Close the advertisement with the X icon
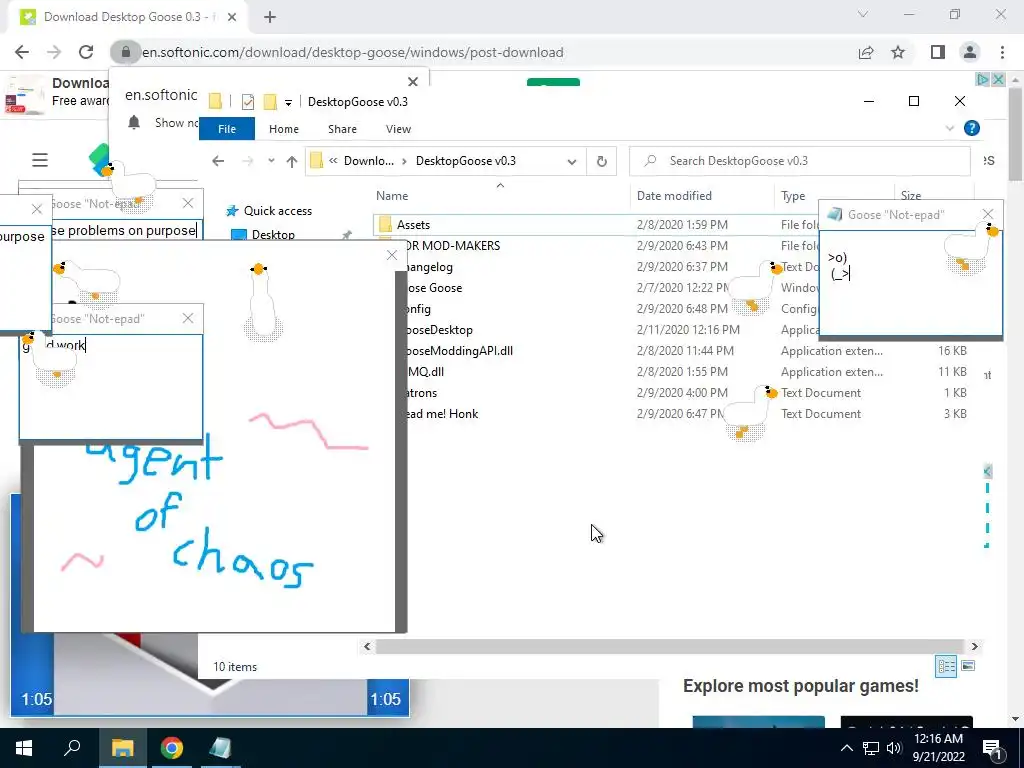 [x=998, y=79]
